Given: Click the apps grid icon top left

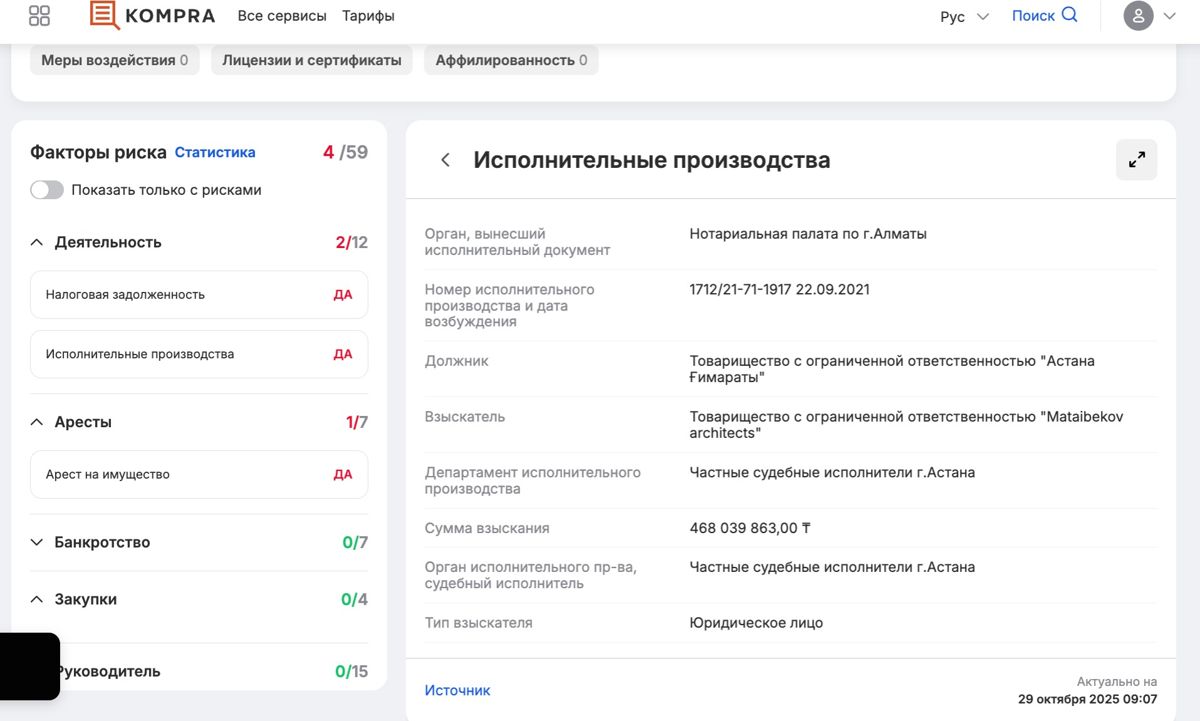Looking at the screenshot, I should 38,16.
